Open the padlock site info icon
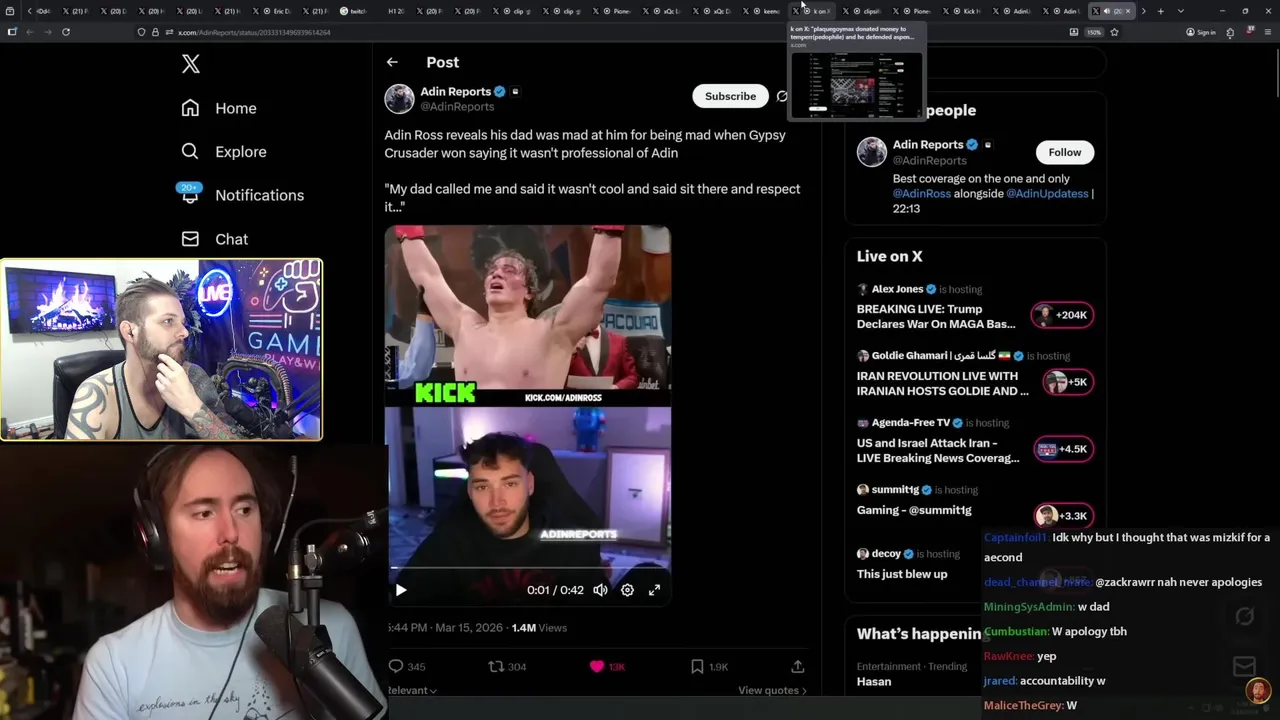1280x720 pixels. click(x=155, y=32)
